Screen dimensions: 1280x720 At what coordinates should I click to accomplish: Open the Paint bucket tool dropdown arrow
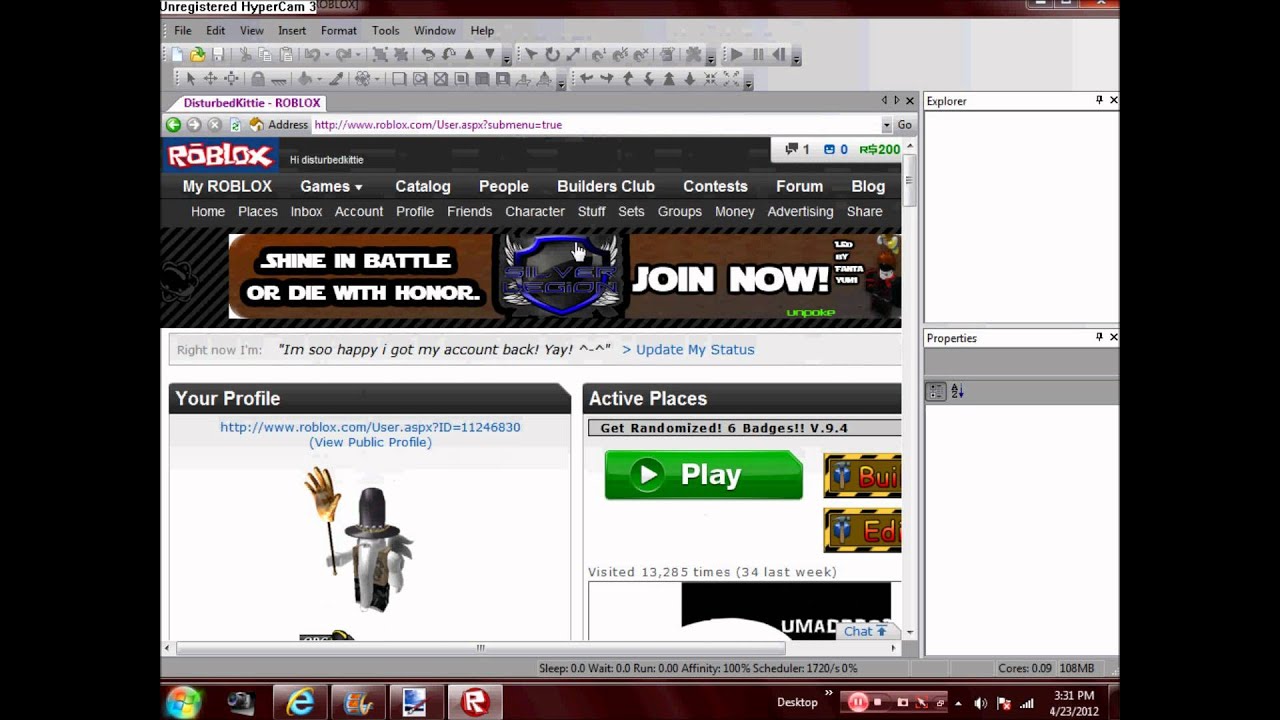coord(319,79)
